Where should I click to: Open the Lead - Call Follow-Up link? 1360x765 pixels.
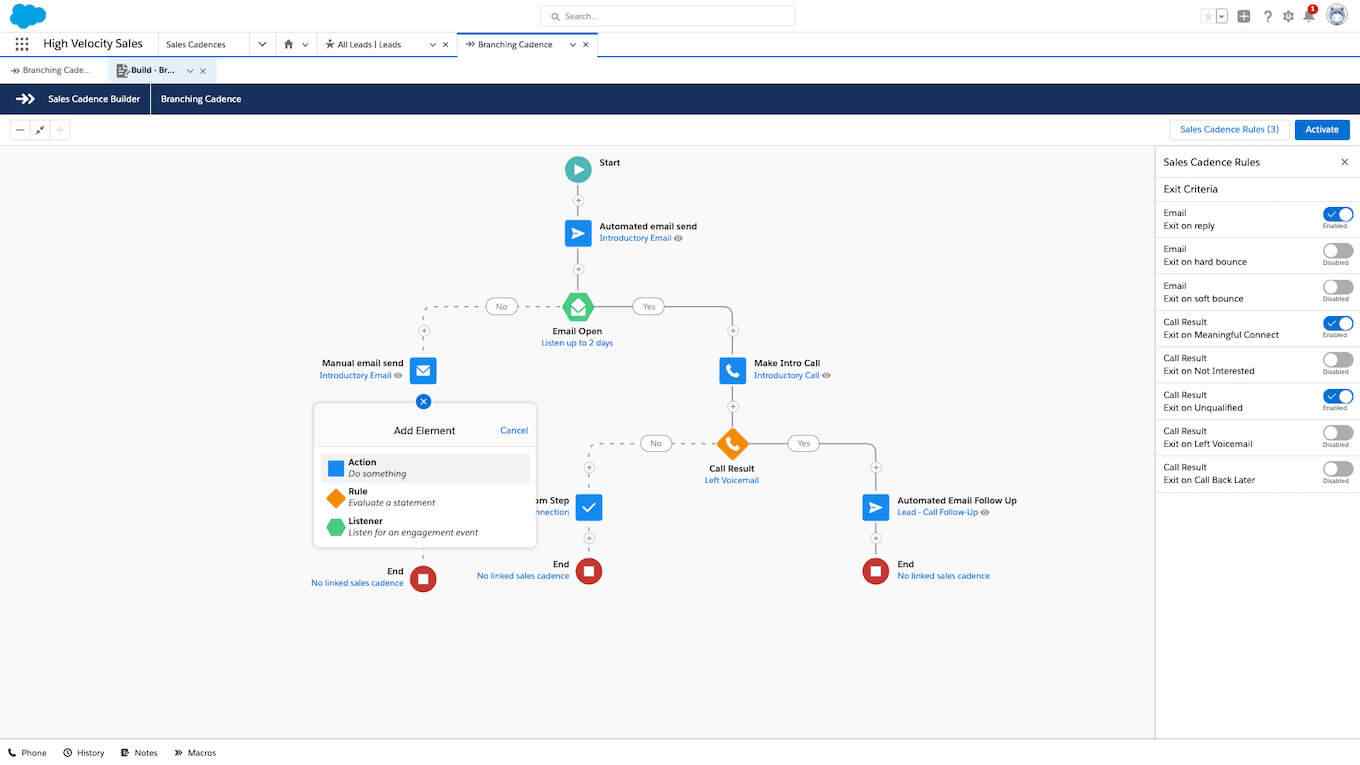(937, 513)
